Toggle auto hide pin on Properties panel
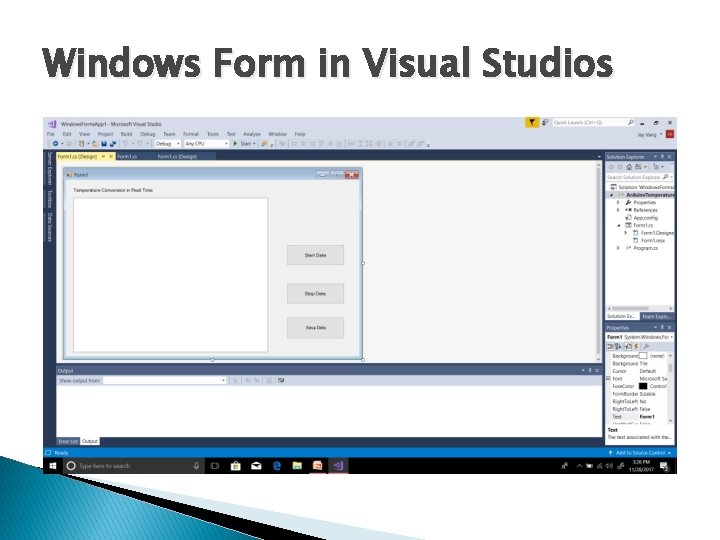720x540 pixels. (662, 327)
